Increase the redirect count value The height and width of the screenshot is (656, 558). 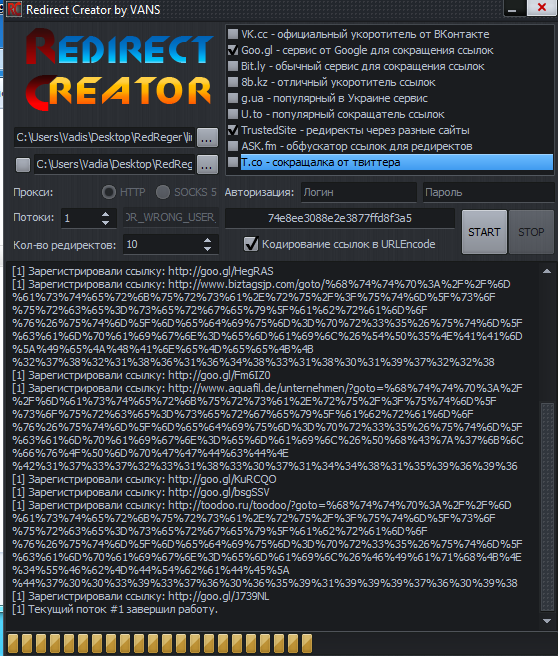(207, 240)
